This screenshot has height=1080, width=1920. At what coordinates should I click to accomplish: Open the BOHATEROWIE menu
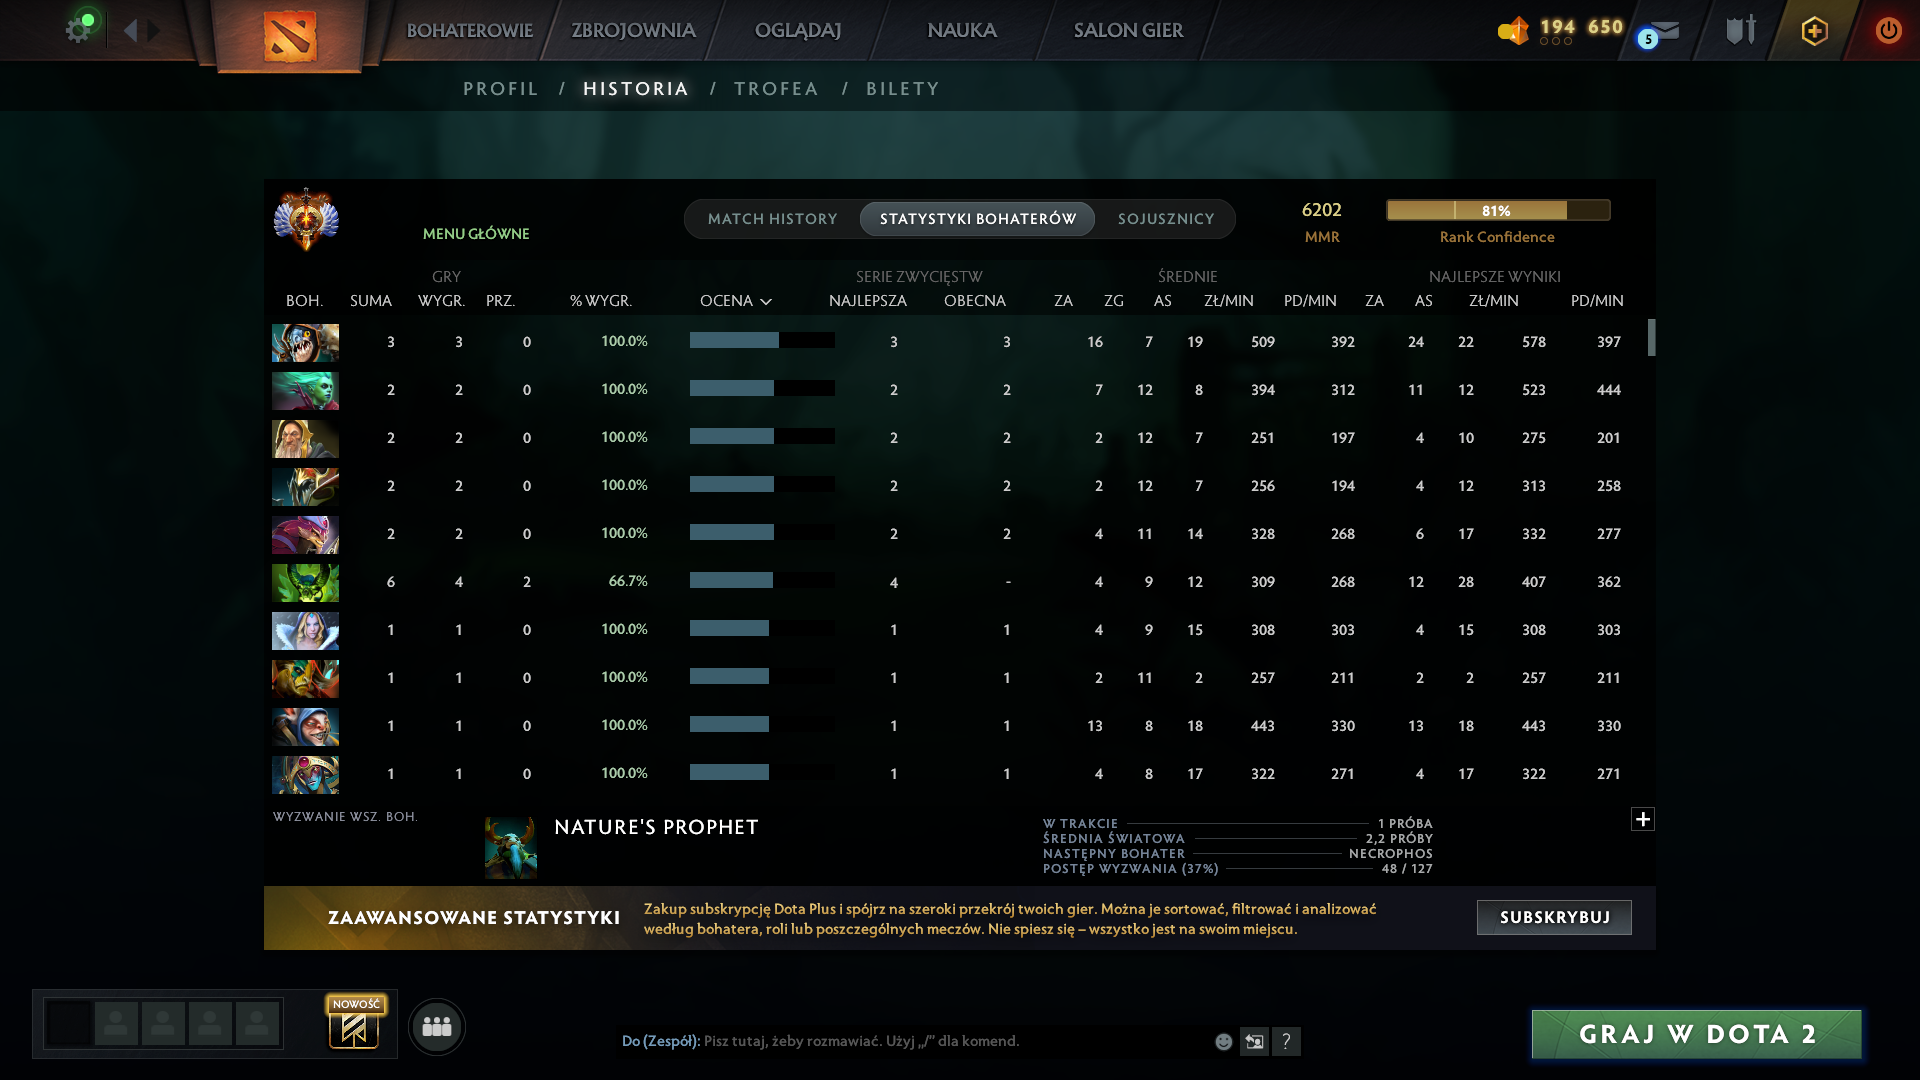[x=470, y=31]
